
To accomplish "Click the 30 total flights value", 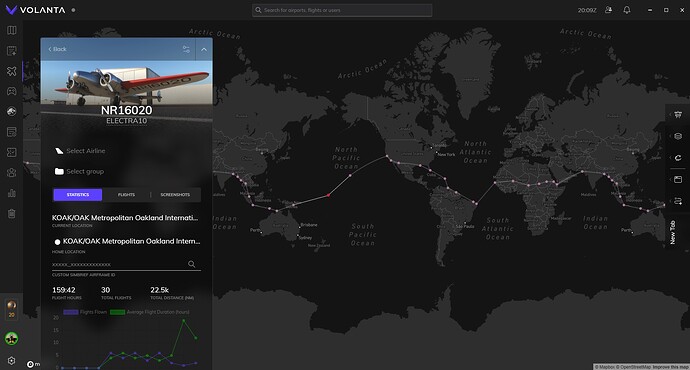I will pyautogui.click(x=106, y=290).
